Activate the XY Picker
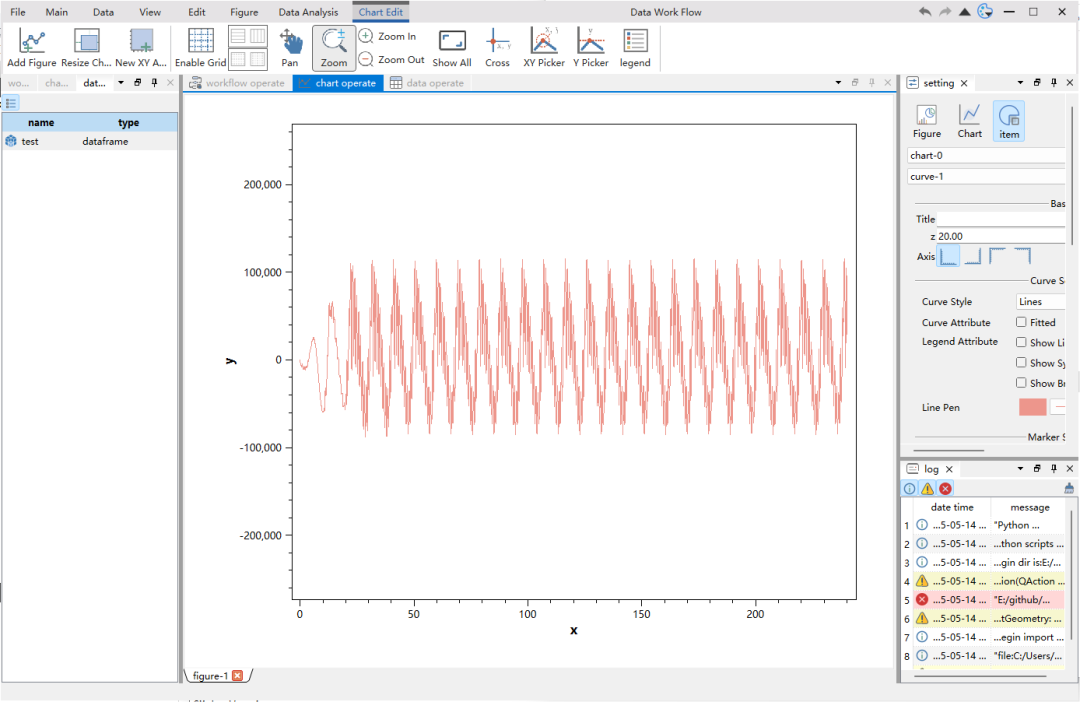This screenshot has height=702, width=1080. (544, 48)
